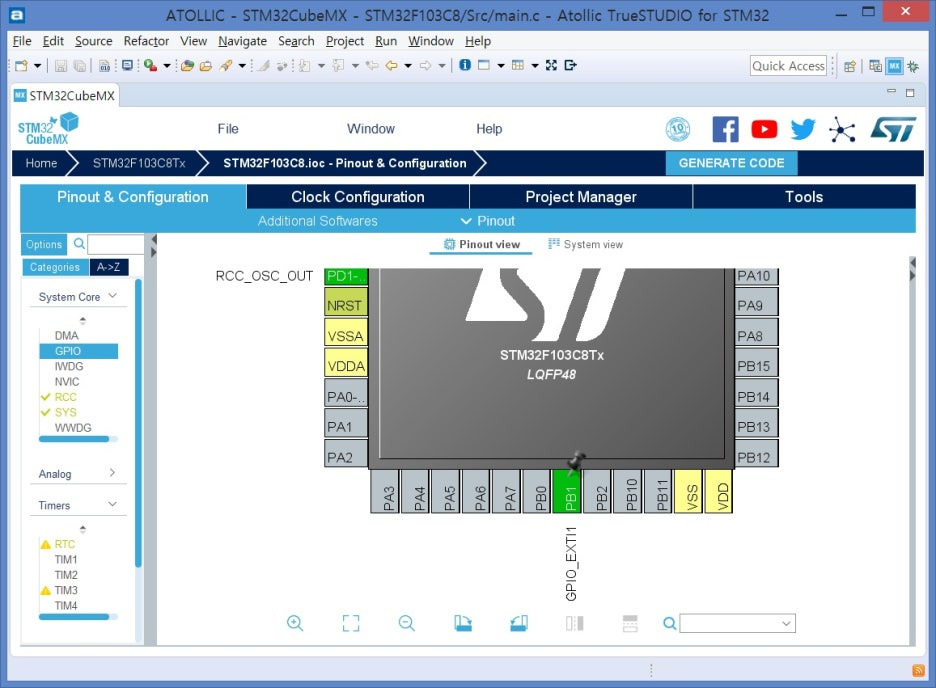Click the Save toolbar icon
This screenshot has height=688, width=936.
(x=60, y=66)
